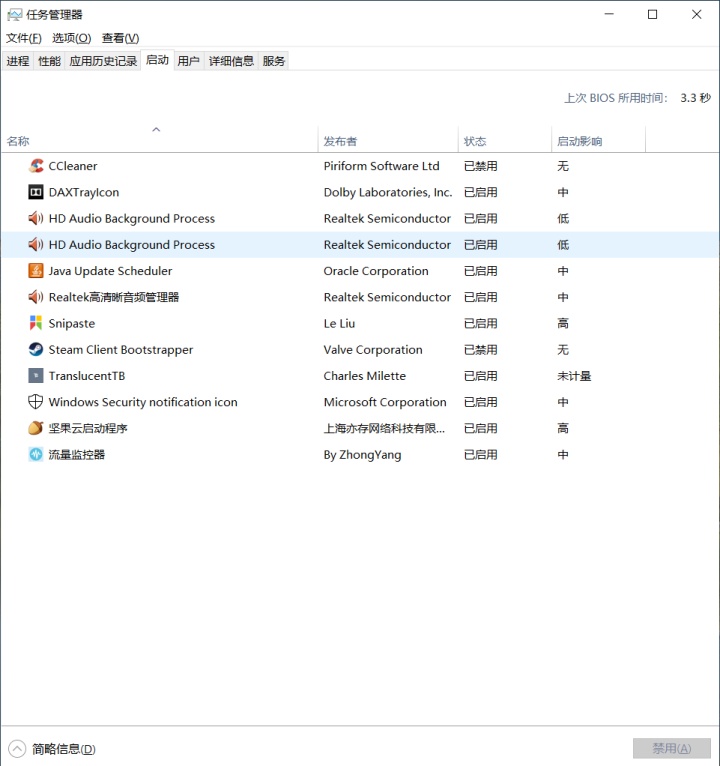
Task: Click the Task Manager title bar icon
Action: coord(15,15)
